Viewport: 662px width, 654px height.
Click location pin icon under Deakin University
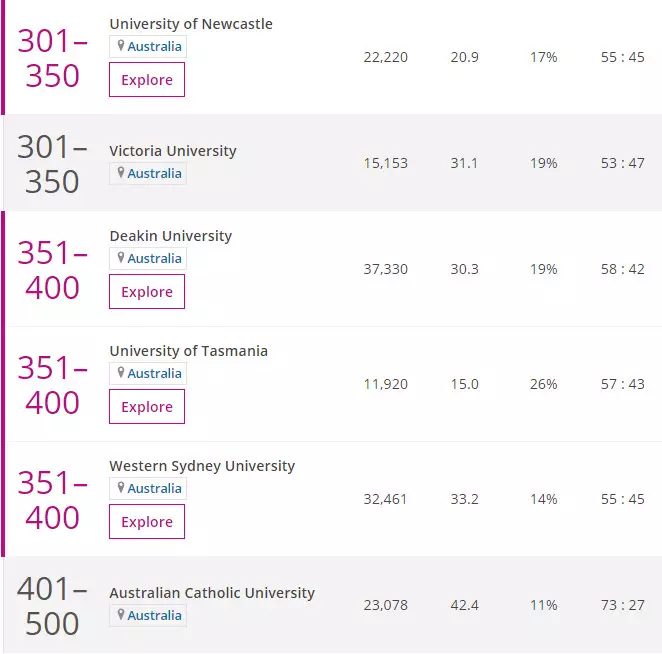coord(121,258)
